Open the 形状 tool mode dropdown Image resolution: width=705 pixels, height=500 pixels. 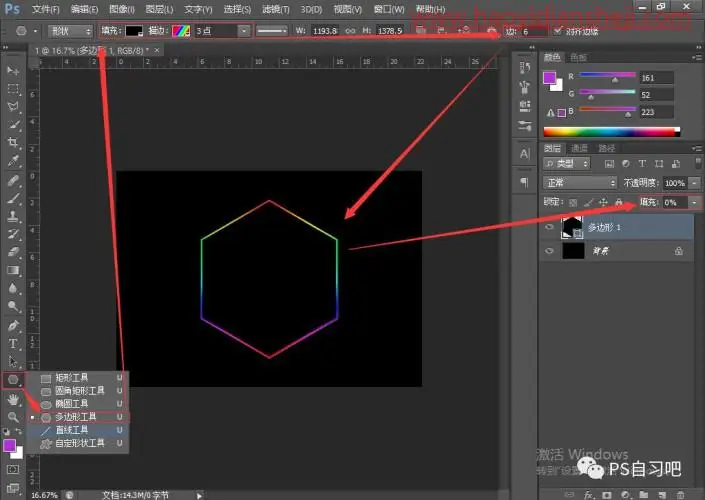[70, 31]
